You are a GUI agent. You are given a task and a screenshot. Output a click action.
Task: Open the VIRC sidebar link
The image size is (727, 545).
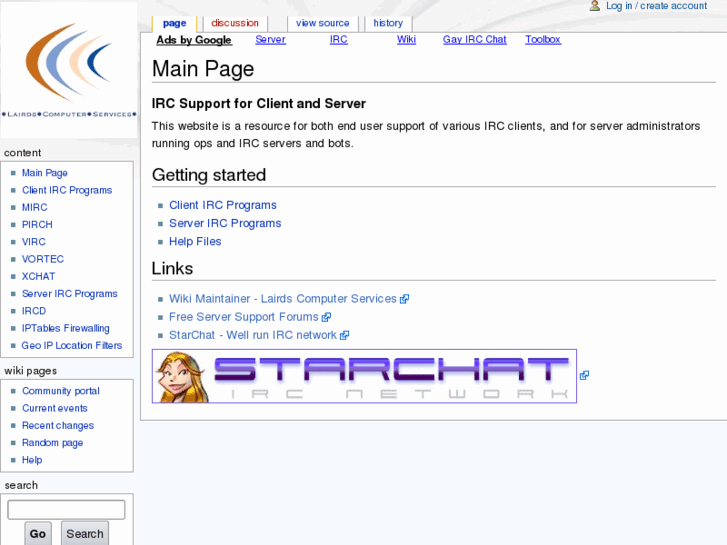(33, 242)
